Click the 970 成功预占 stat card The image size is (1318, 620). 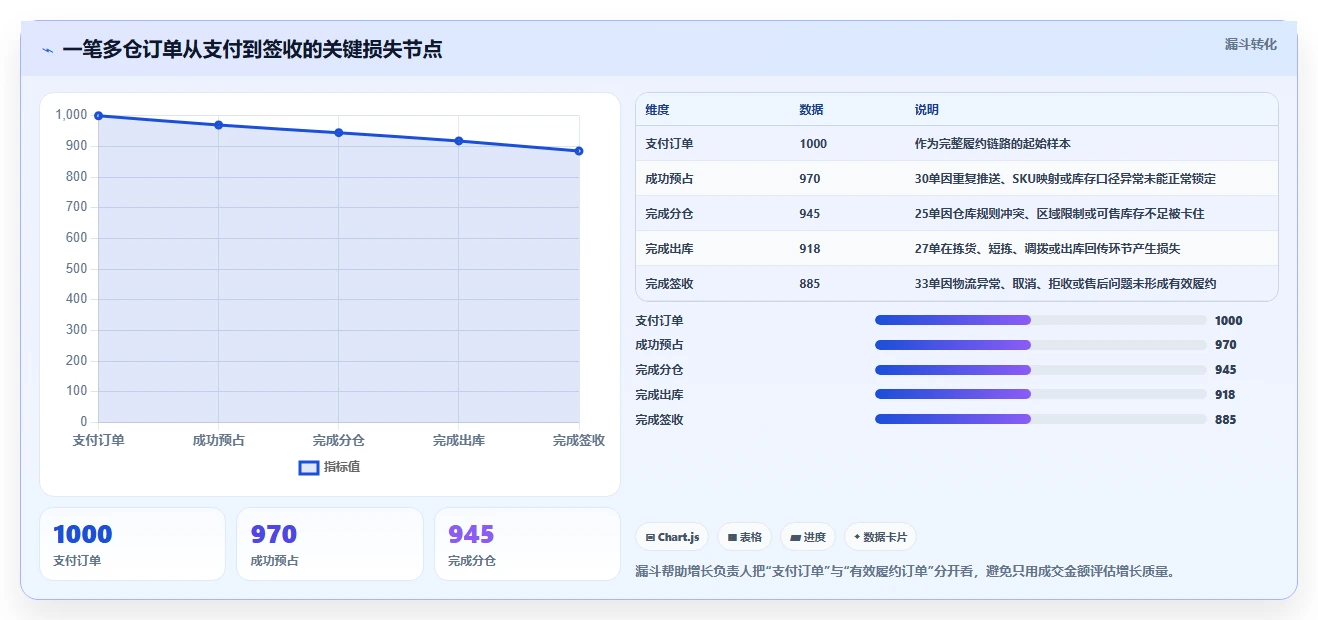[330, 544]
